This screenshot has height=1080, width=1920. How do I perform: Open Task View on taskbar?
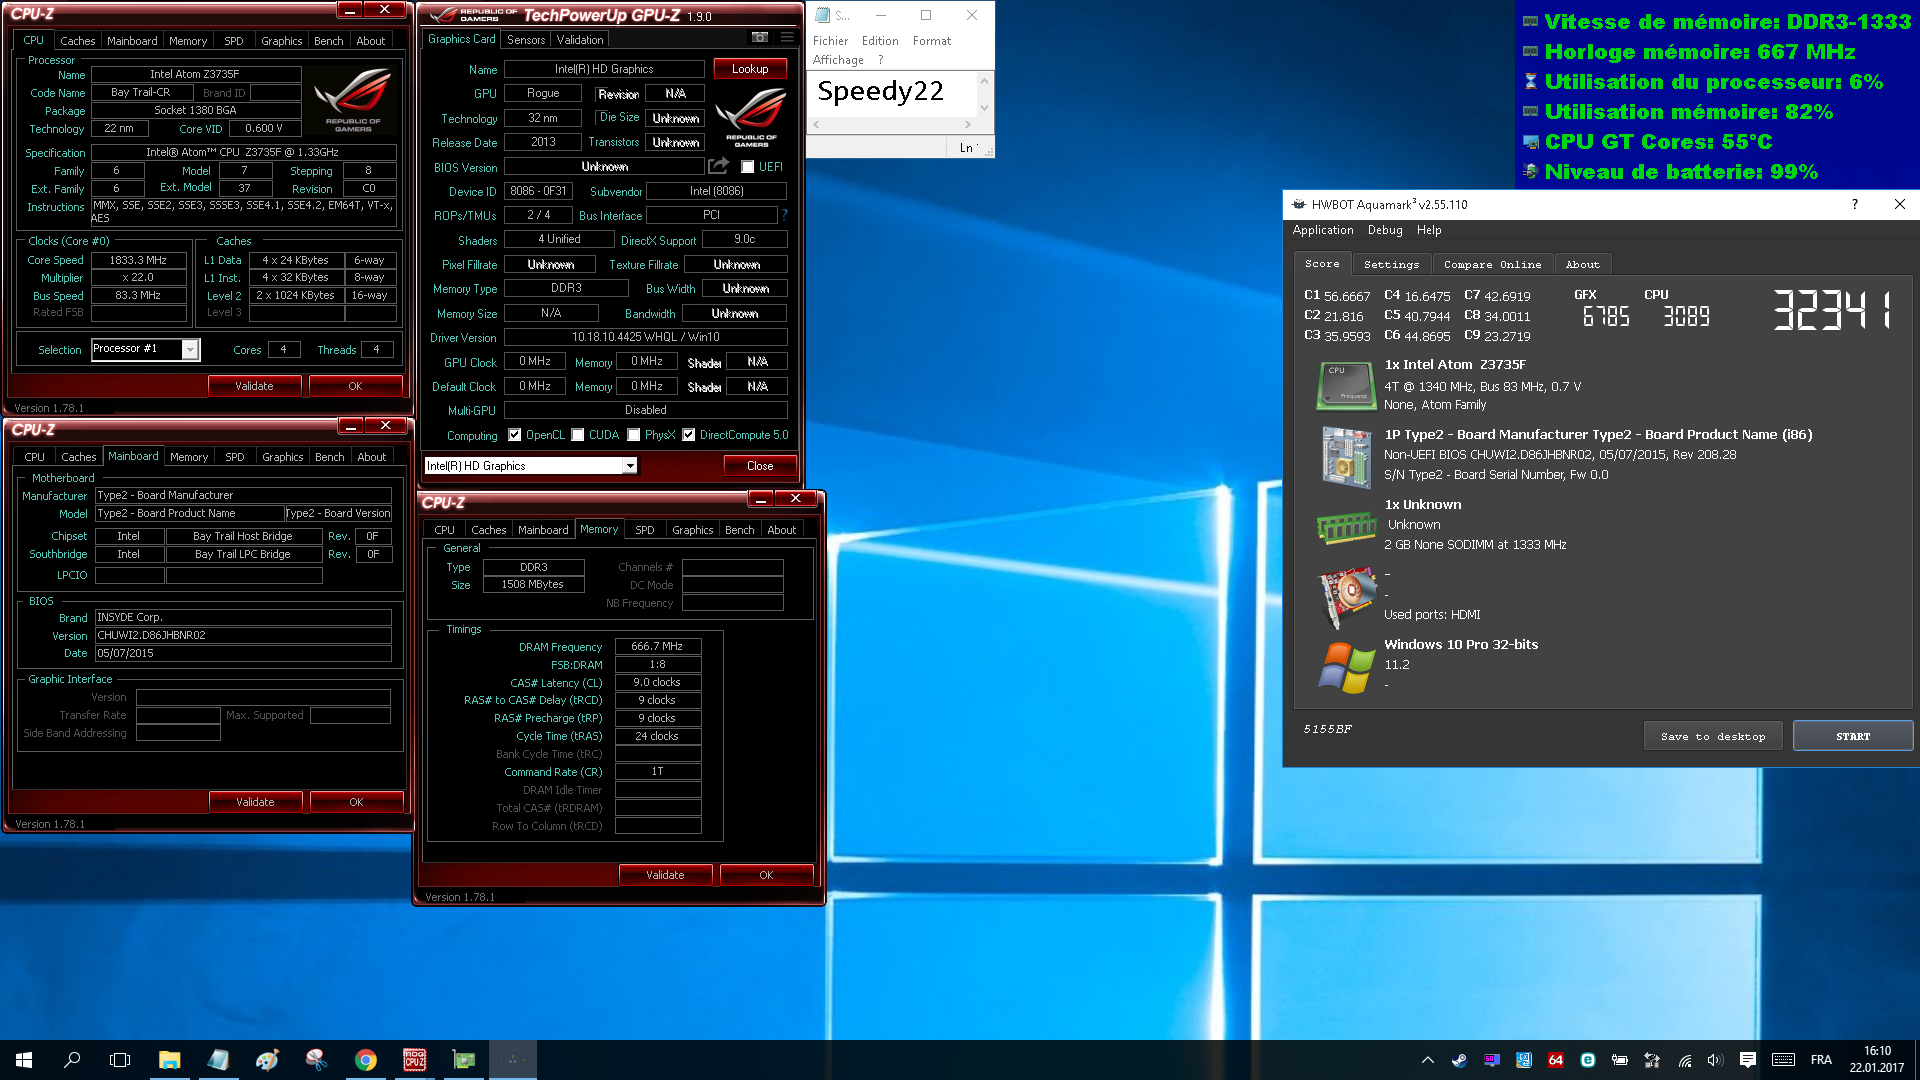click(x=120, y=1060)
